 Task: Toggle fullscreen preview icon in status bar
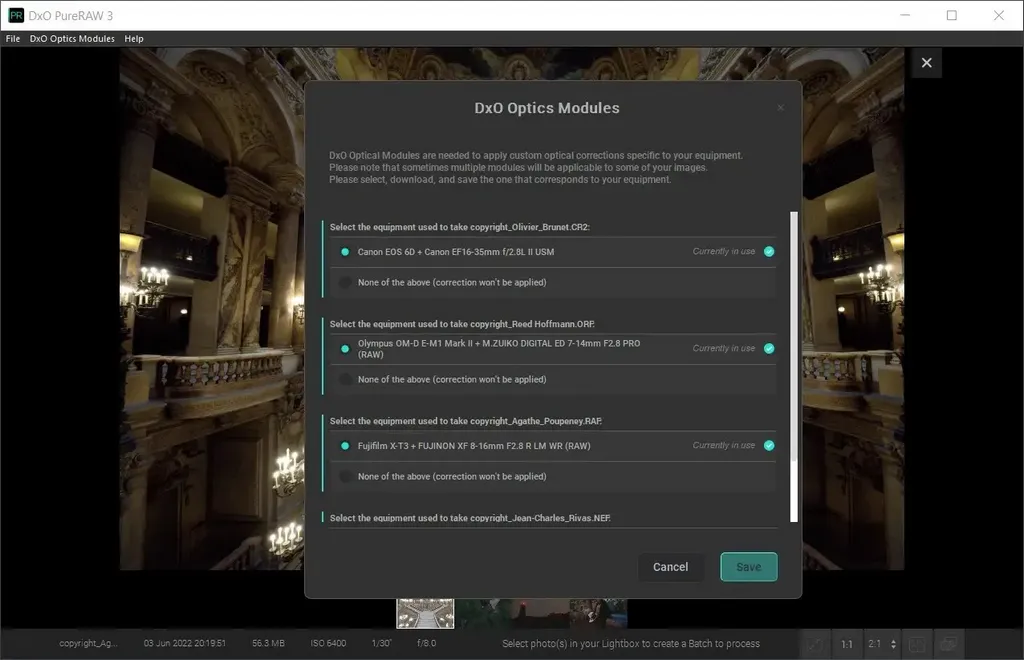[x=815, y=644]
